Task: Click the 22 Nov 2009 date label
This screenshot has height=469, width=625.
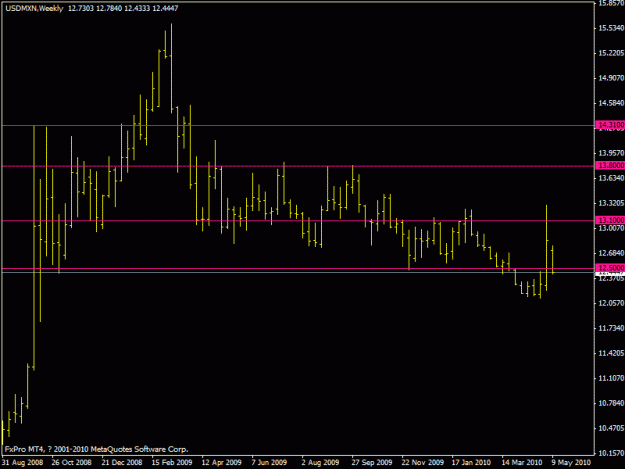Action: (x=423, y=462)
